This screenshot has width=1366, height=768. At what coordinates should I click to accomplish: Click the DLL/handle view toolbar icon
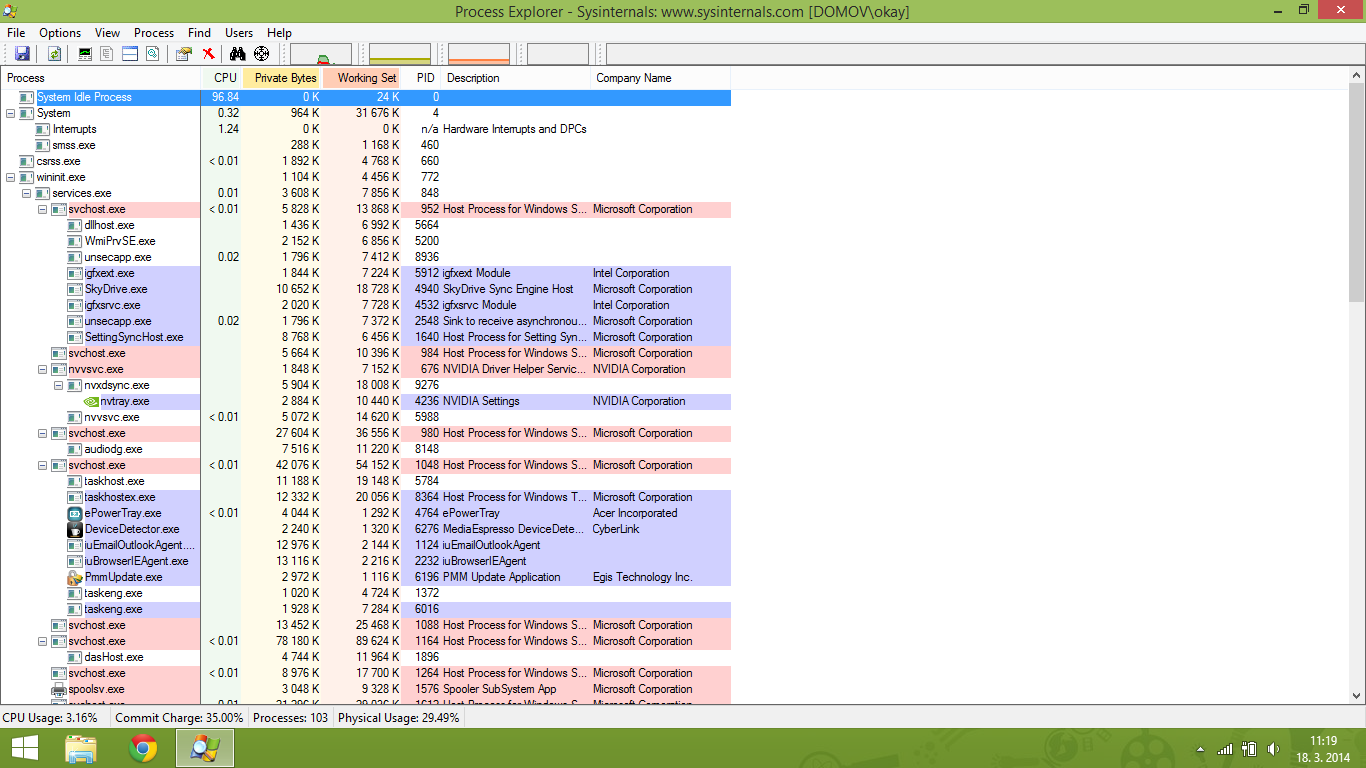(x=151, y=54)
